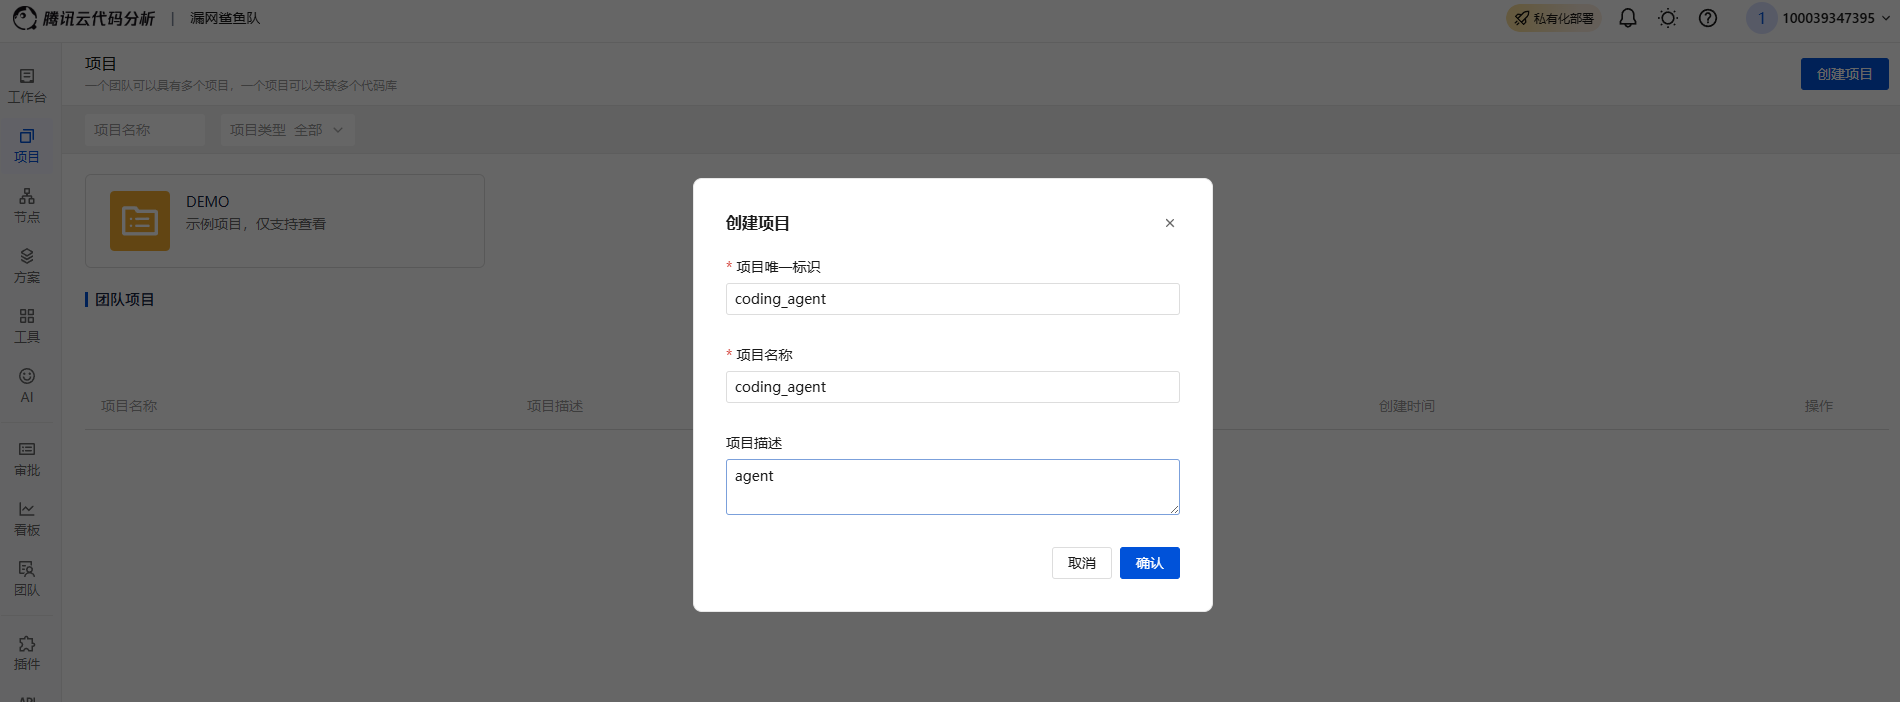Expand the 项目类型 filter dropdown
This screenshot has width=1900, height=702.
pos(287,130)
